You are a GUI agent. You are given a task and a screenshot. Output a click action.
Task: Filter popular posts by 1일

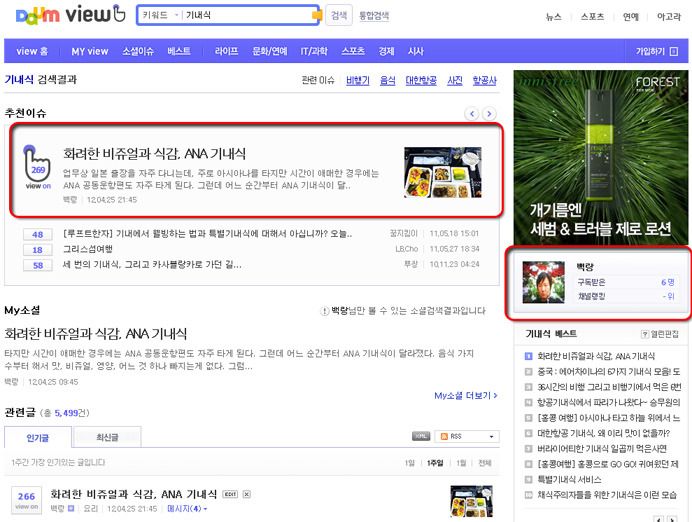(410, 463)
